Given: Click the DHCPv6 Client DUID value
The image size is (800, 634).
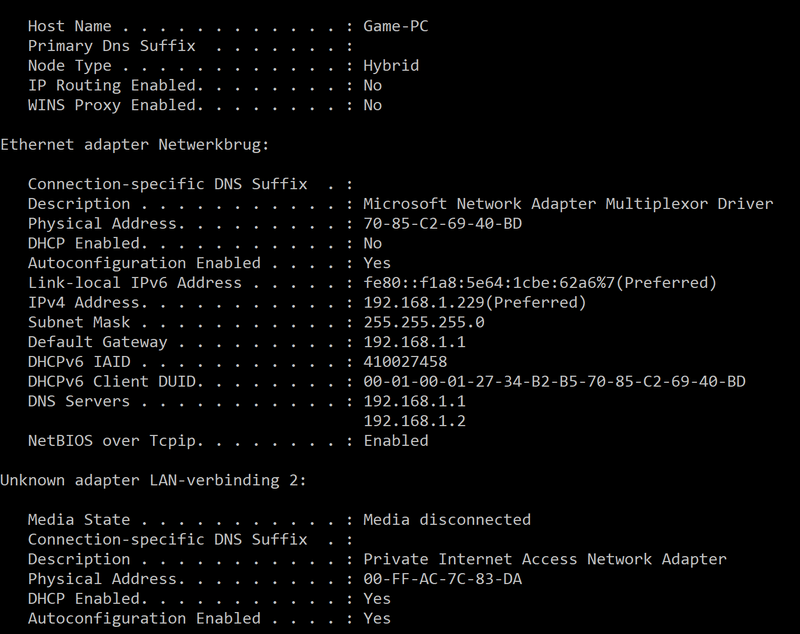Looking at the screenshot, I should click(554, 382).
